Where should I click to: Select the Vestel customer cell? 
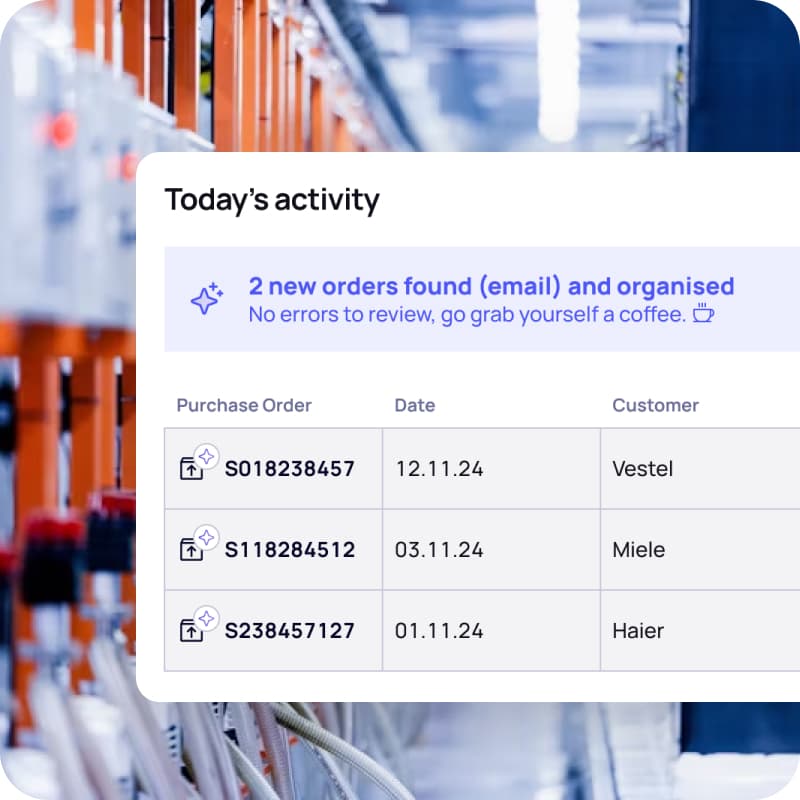coord(642,468)
